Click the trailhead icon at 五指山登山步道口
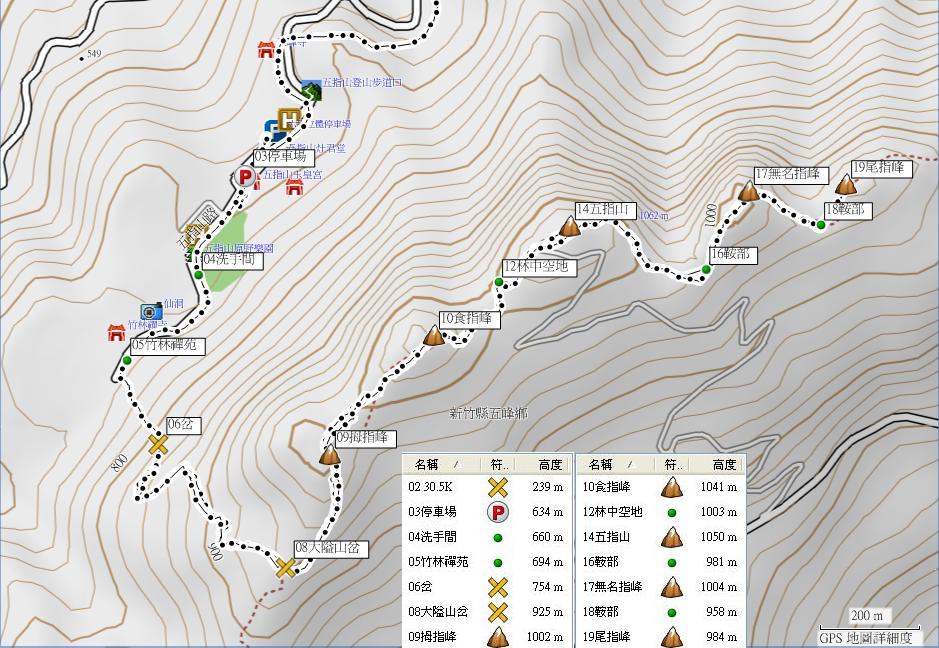This screenshot has height=648, width=939. coord(311,89)
